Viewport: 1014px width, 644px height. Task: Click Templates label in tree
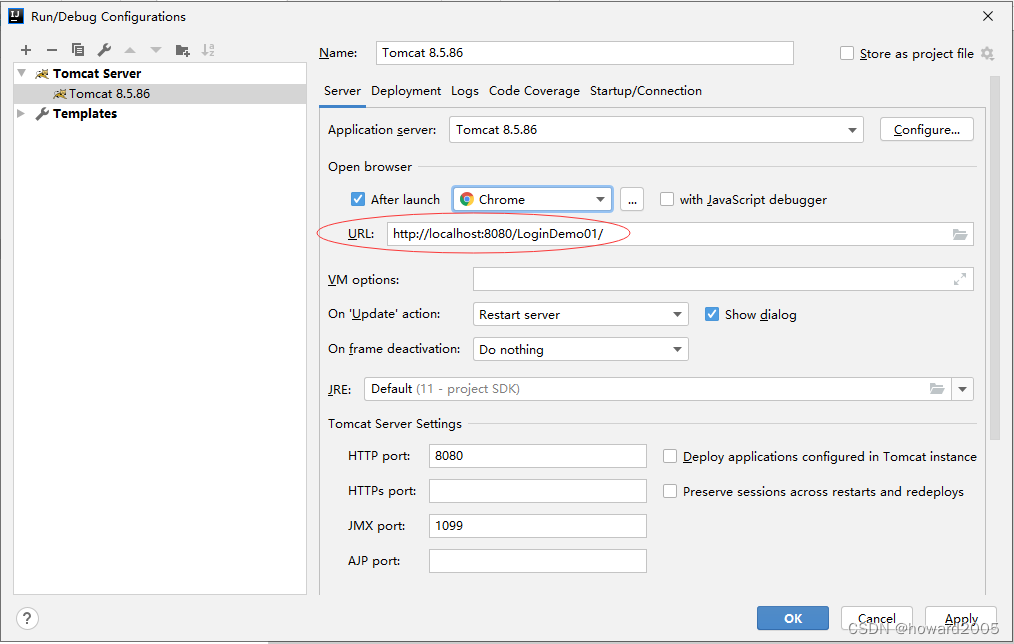(x=85, y=114)
